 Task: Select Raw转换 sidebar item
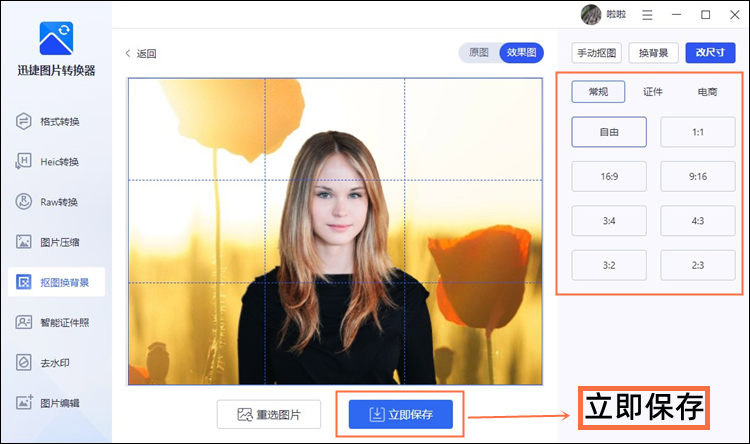tap(48, 202)
